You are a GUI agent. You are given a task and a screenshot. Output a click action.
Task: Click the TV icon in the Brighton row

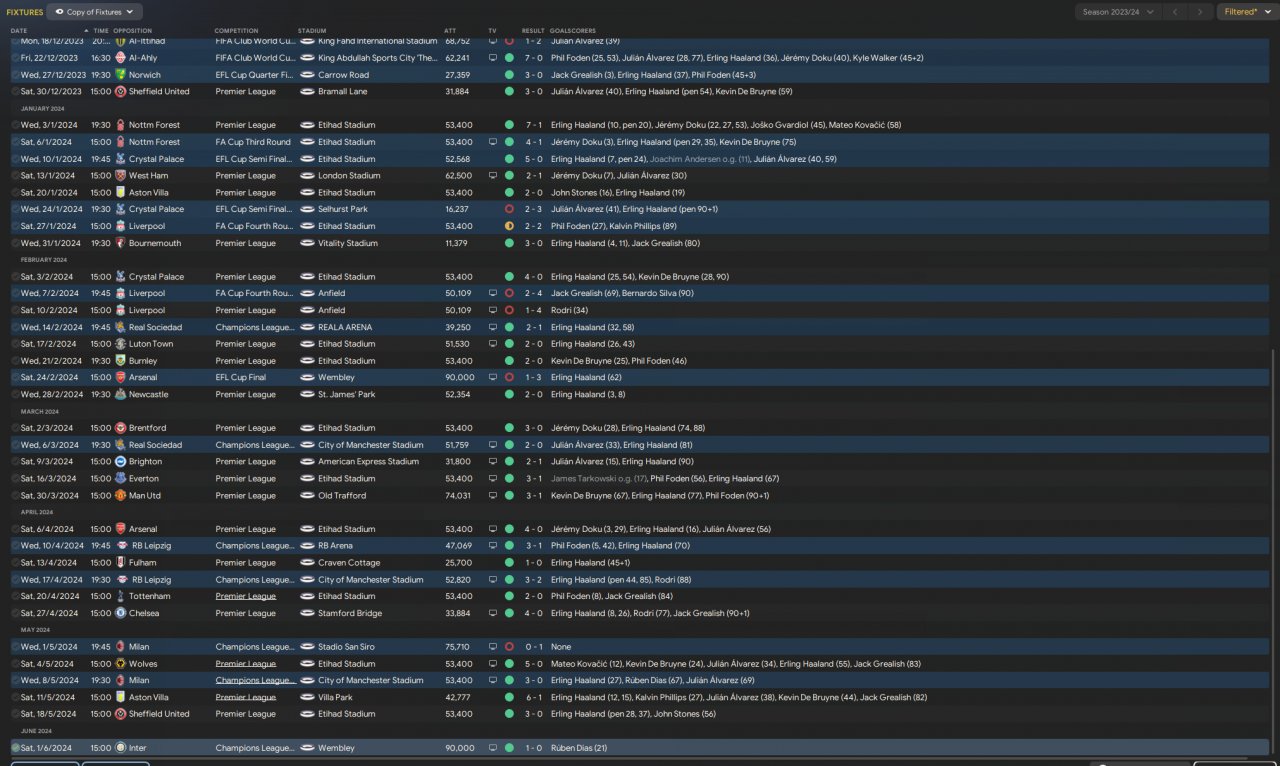point(492,462)
